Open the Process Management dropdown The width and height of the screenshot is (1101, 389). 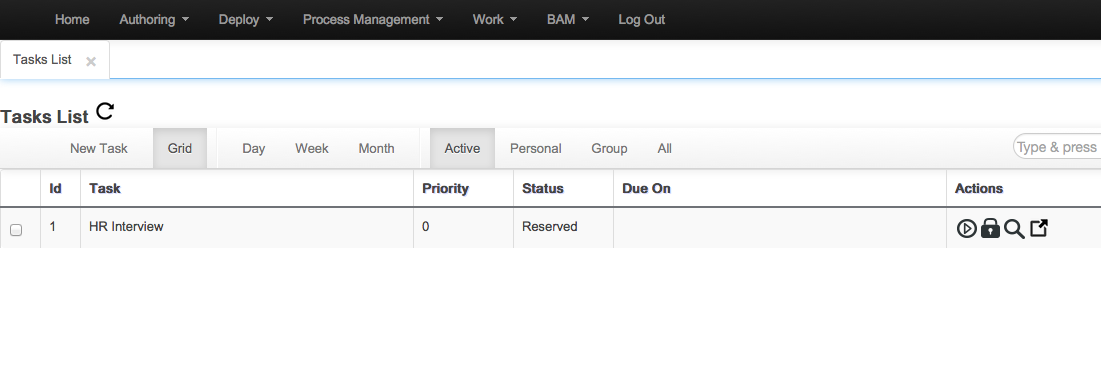click(373, 20)
